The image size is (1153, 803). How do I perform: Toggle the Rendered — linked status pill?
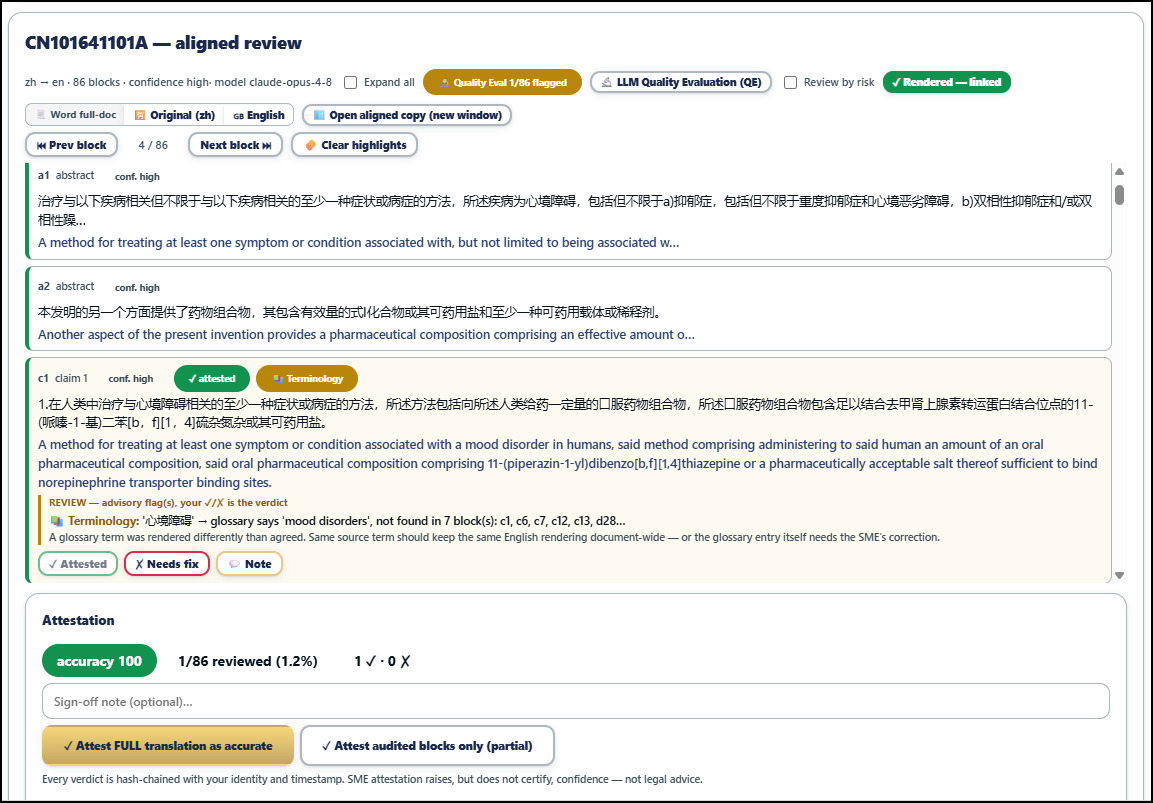tap(946, 82)
